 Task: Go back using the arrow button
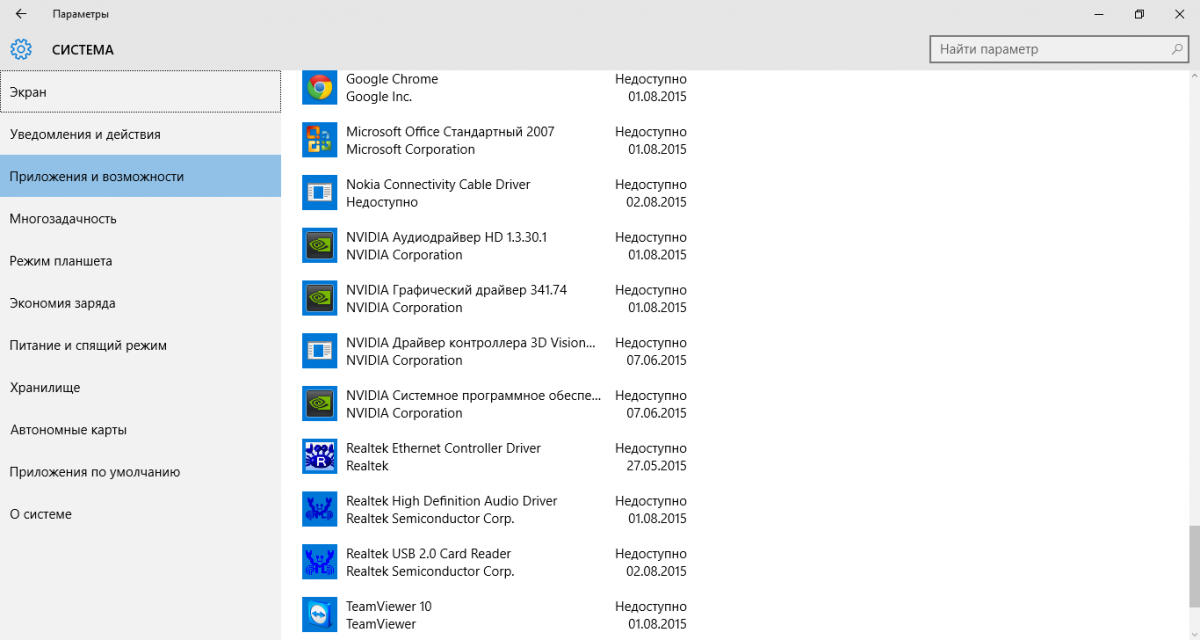21,14
